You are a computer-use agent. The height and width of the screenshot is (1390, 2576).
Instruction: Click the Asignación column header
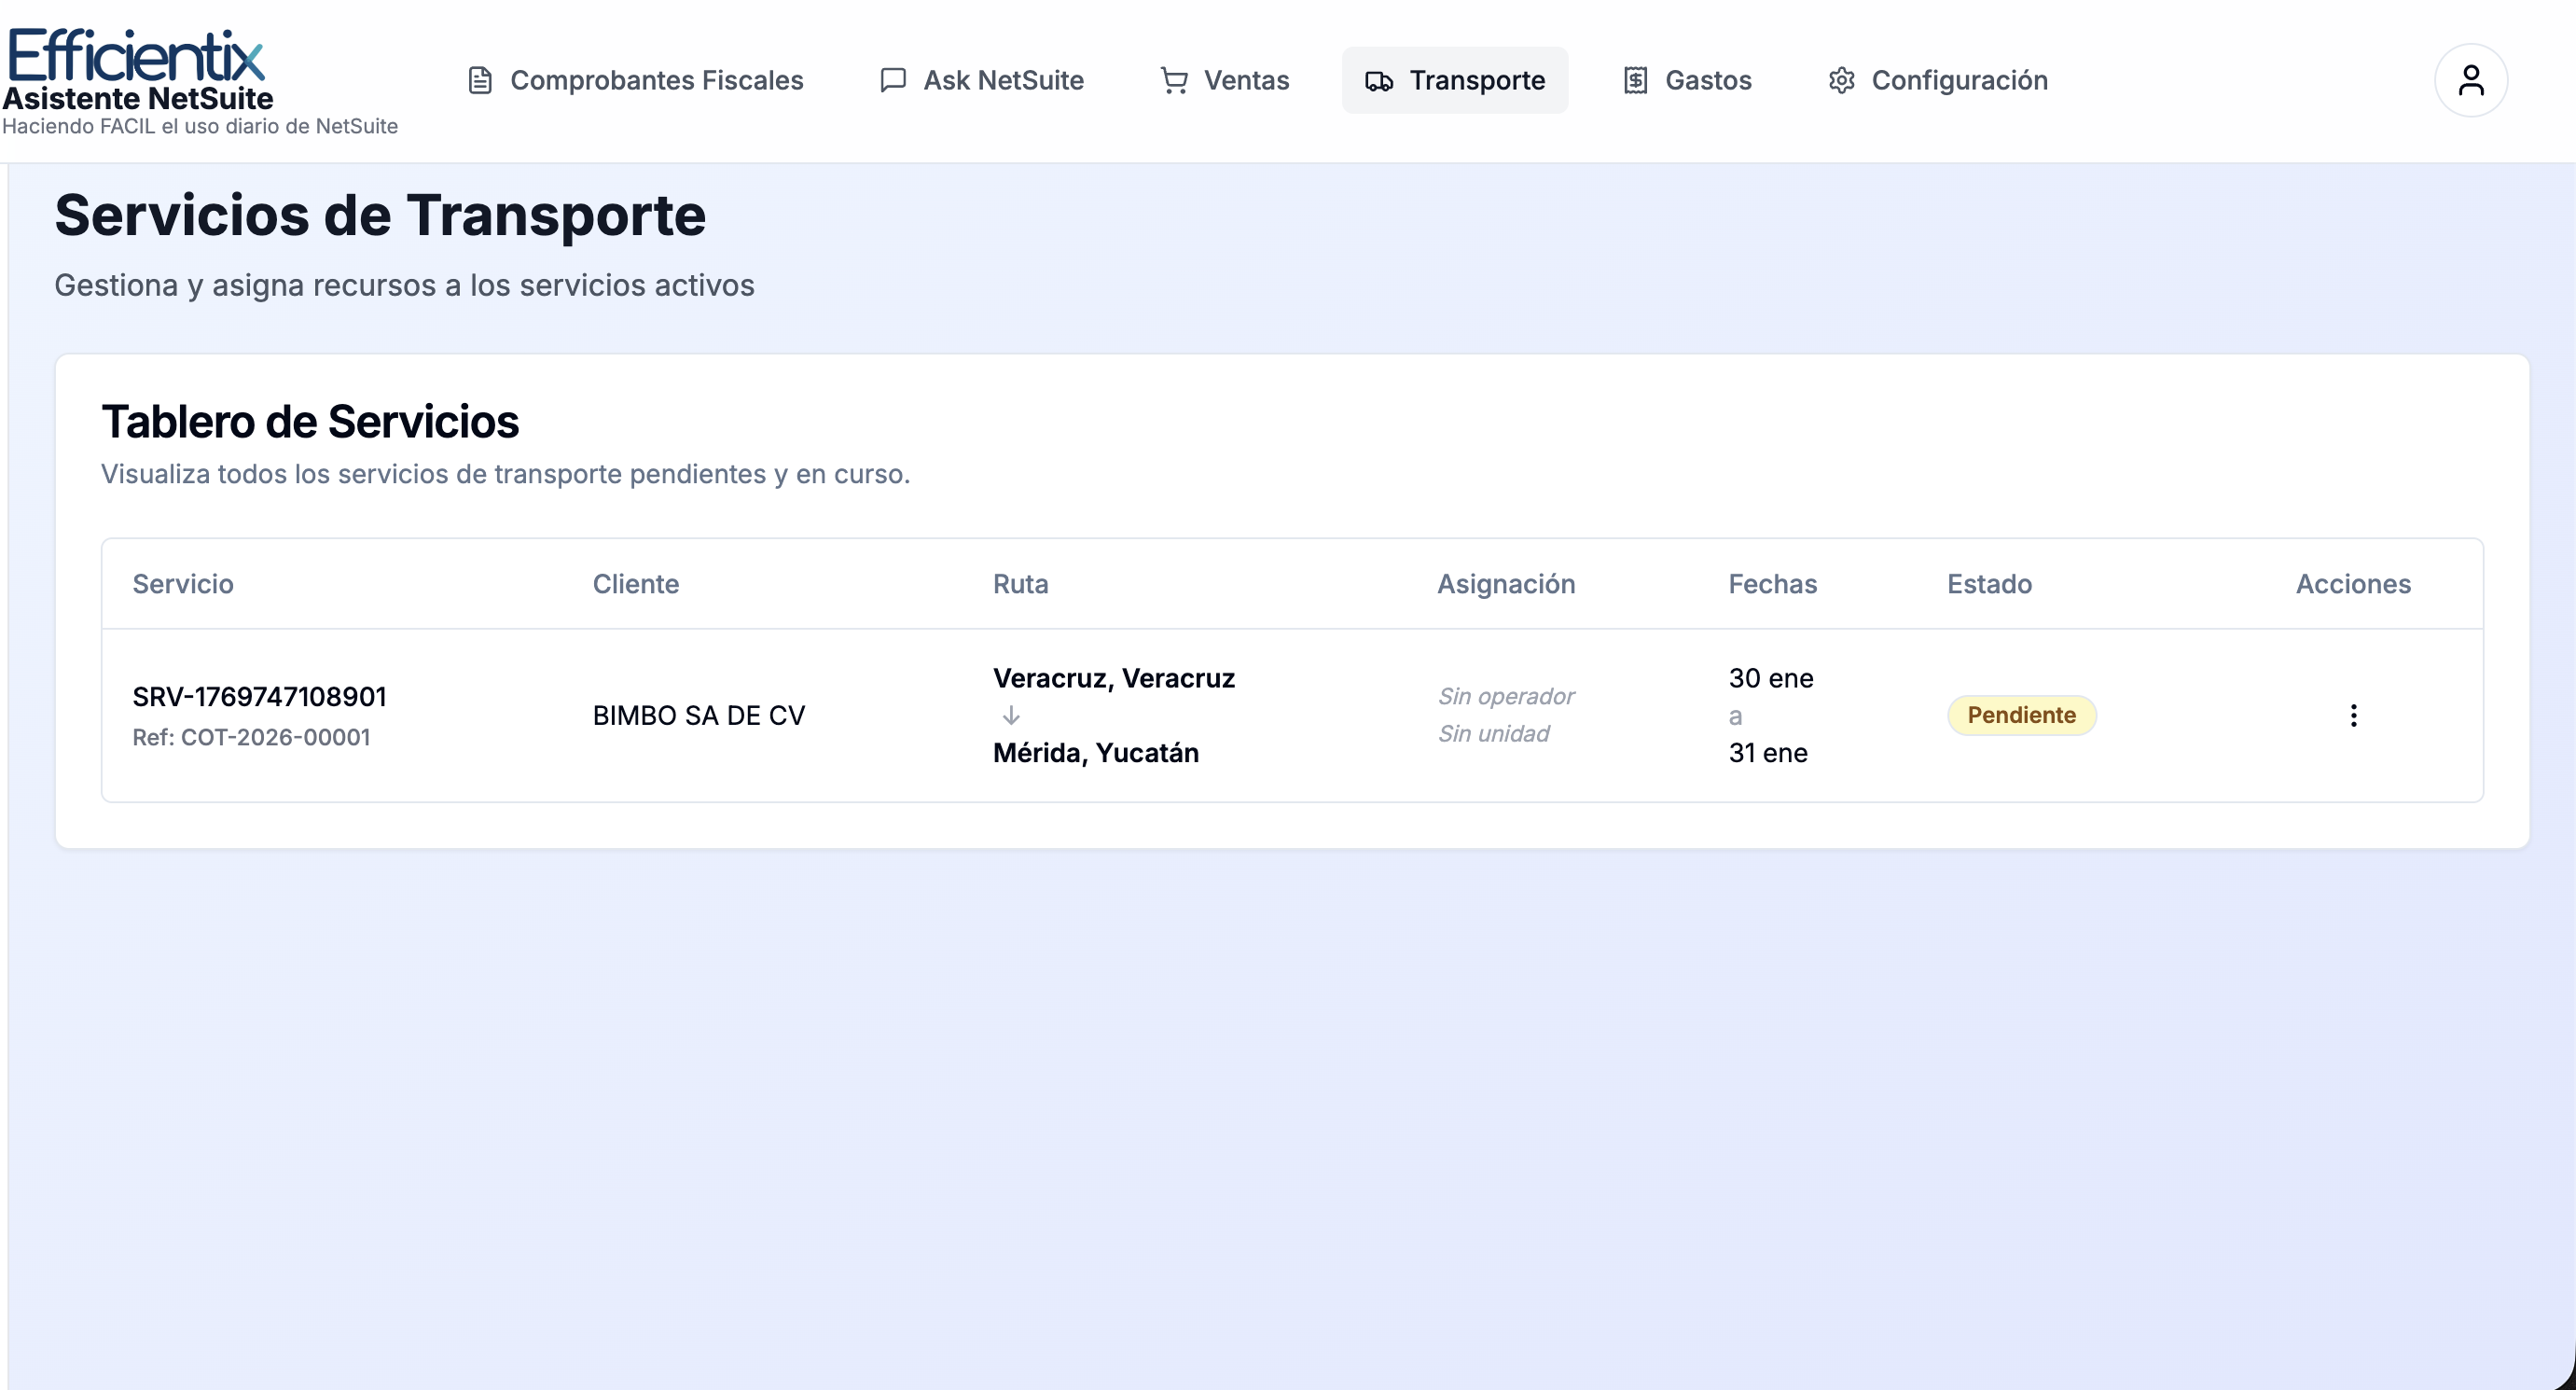click(1506, 584)
